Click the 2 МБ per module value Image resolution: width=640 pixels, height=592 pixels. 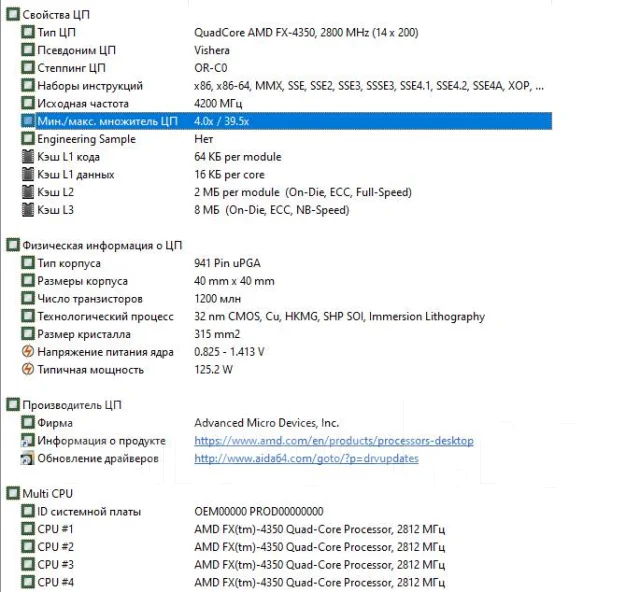click(x=303, y=192)
